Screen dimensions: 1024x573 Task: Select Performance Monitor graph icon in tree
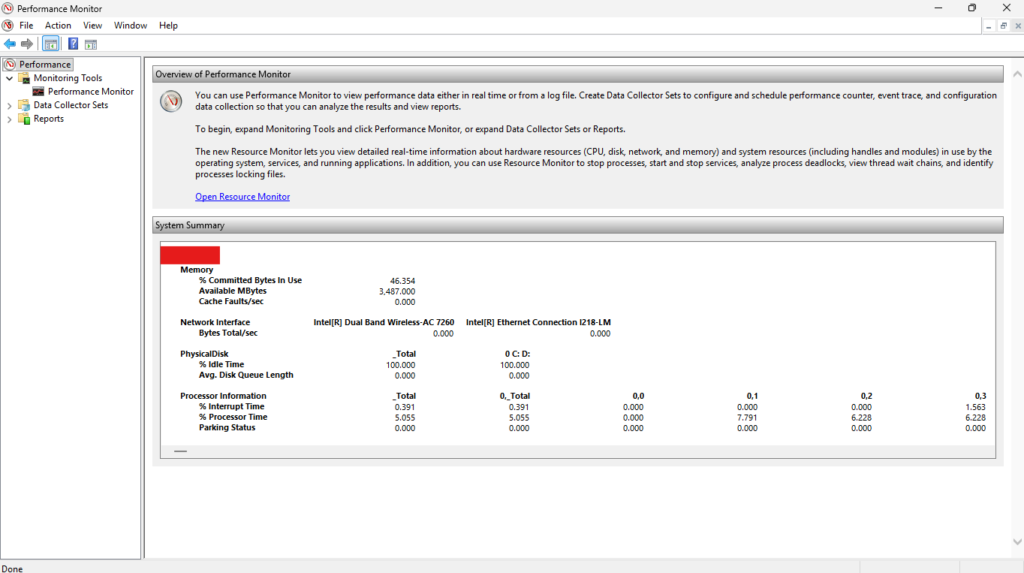tap(39, 92)
